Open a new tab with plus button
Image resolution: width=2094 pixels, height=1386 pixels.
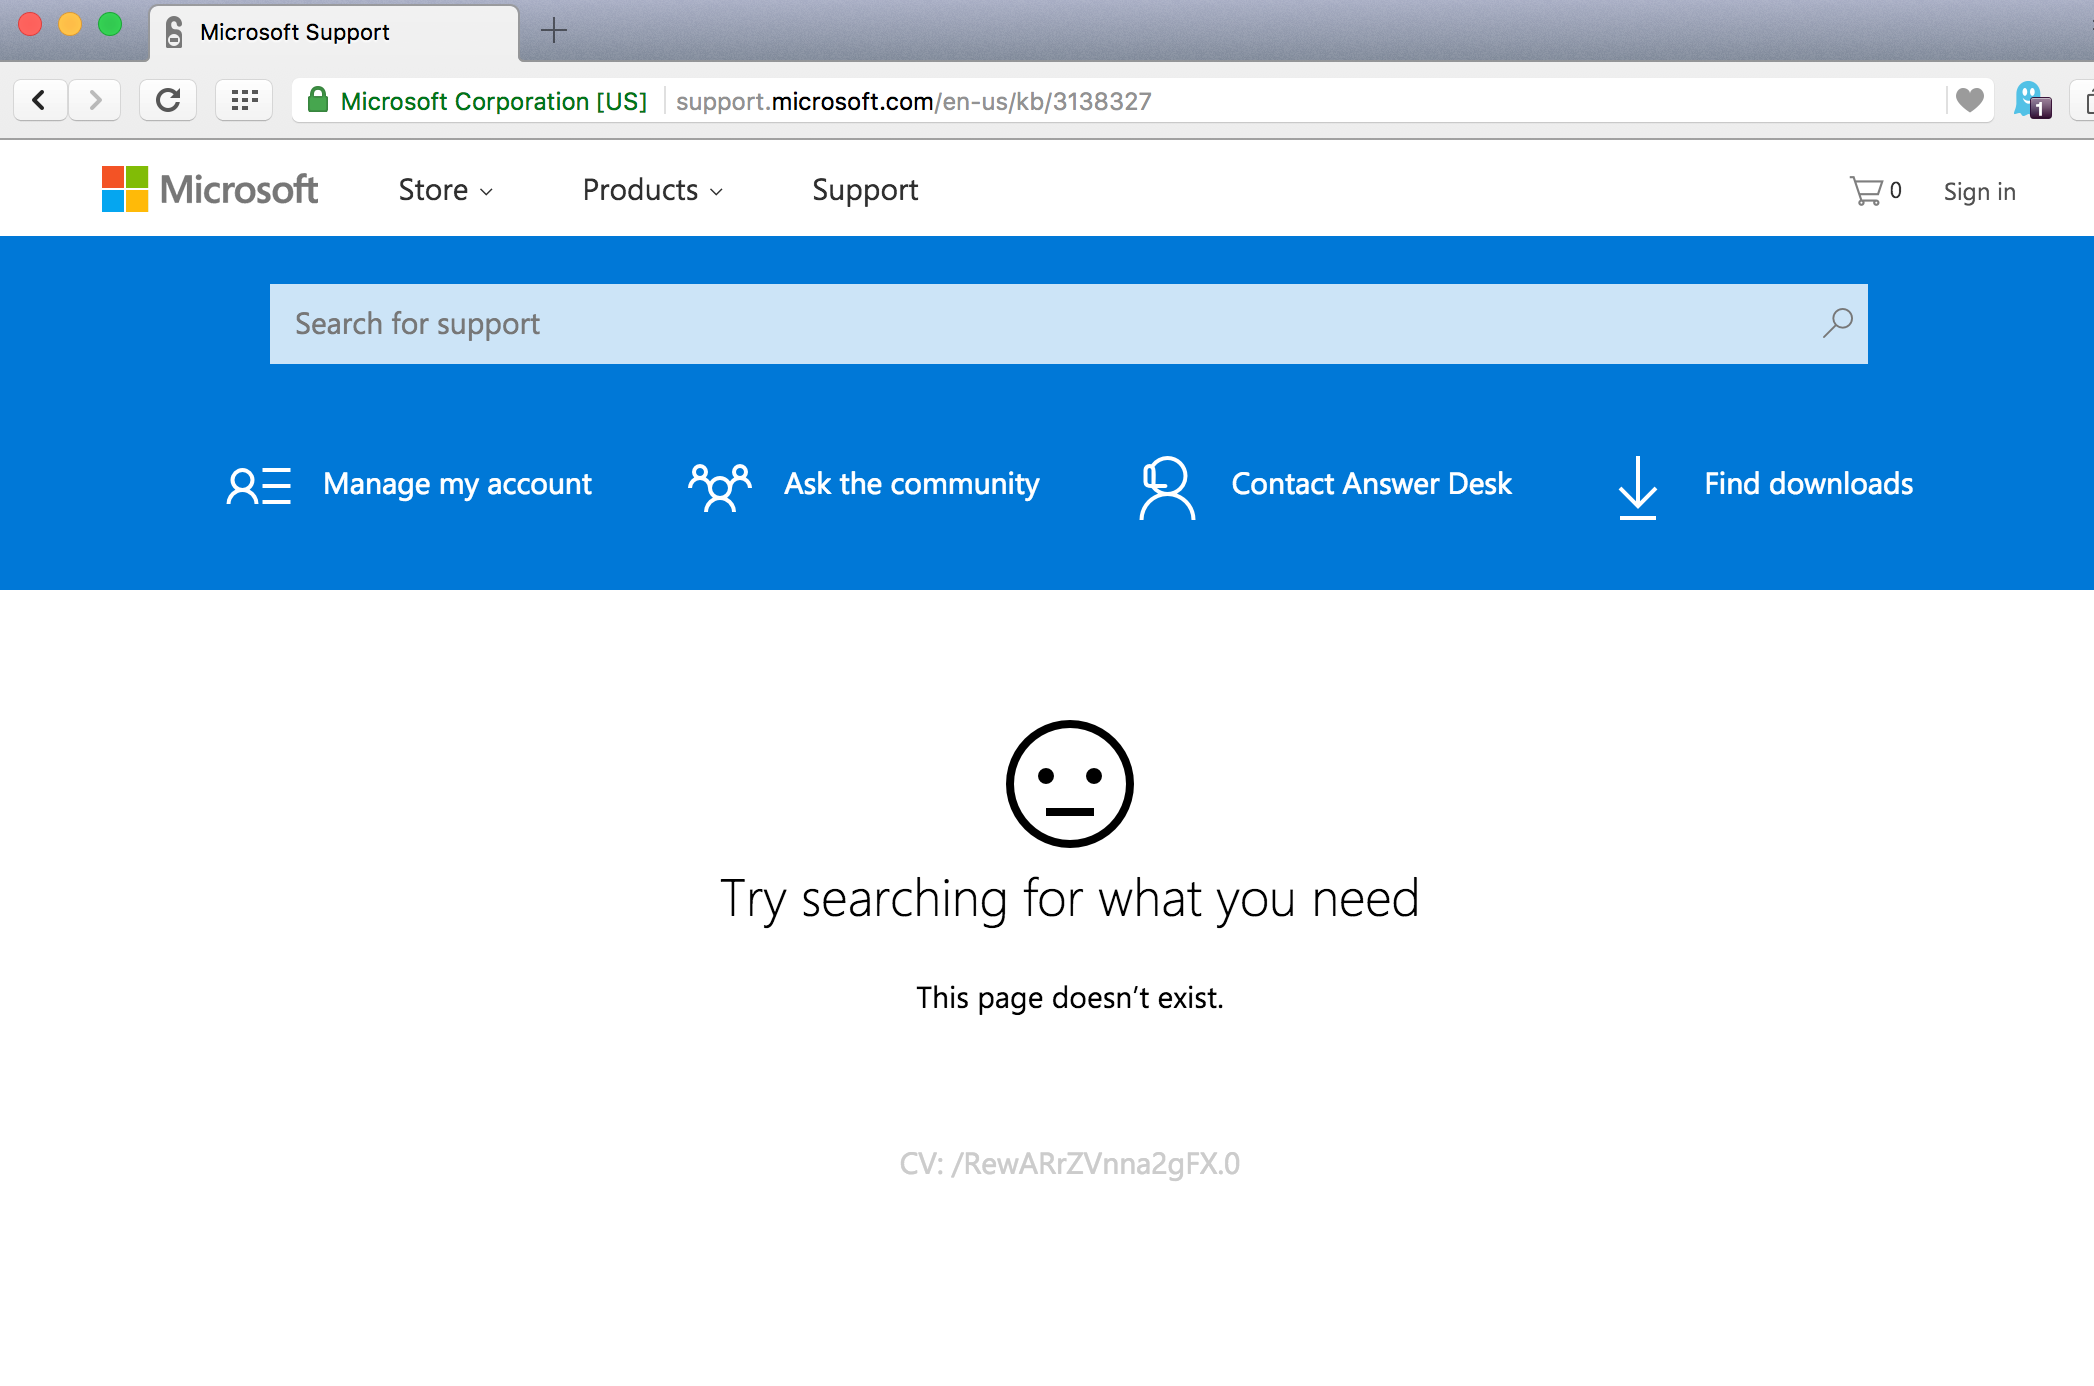[553, 31]
